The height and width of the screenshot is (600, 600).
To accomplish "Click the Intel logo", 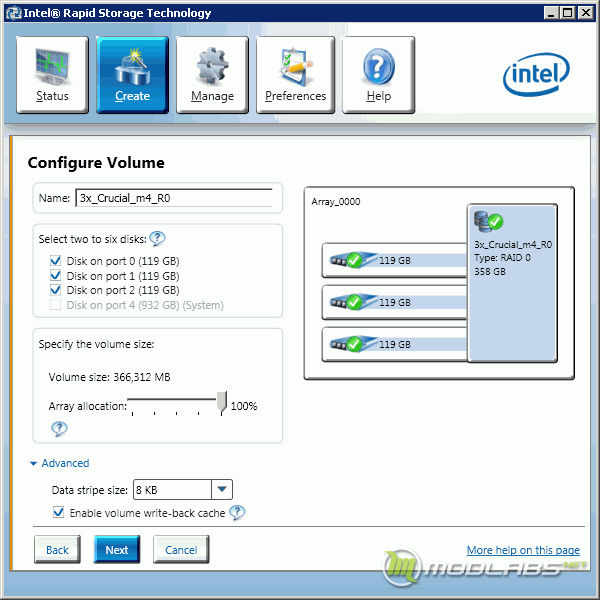I will point(536,74).
